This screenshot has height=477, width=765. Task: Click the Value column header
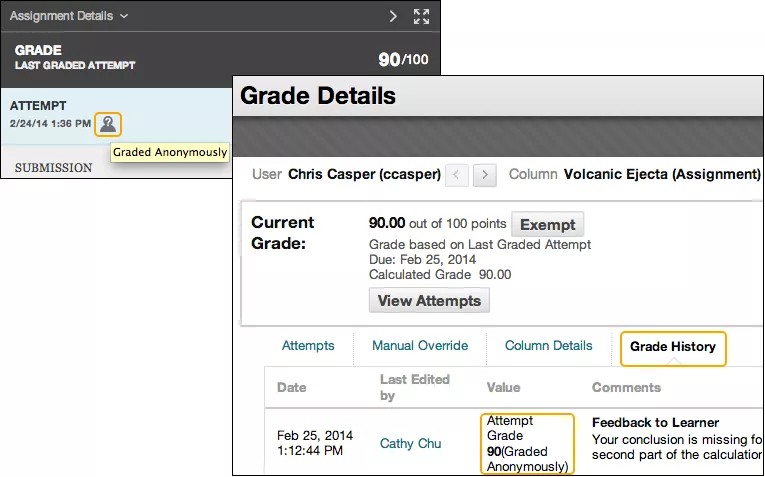(x=503, y=387)
